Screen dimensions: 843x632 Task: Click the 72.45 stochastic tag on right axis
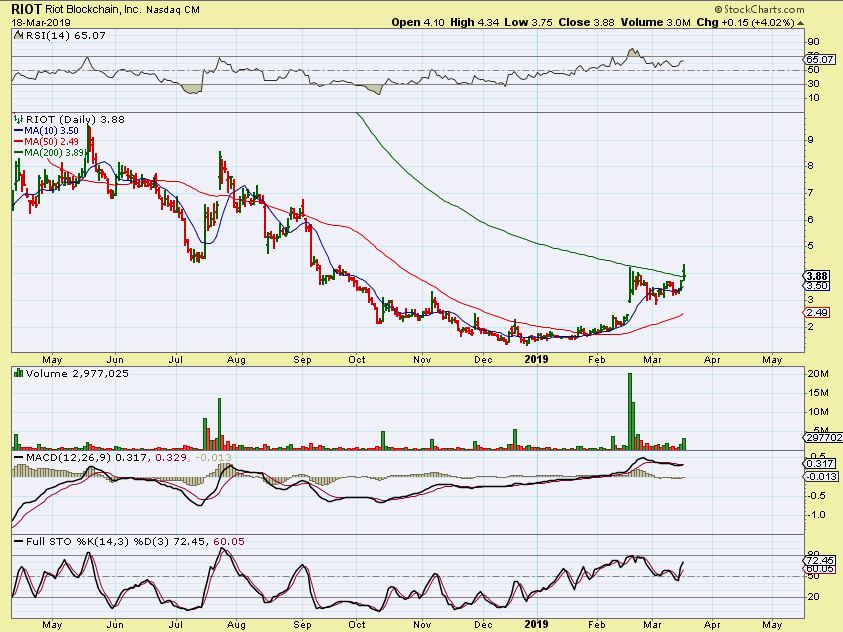coord(820,561)
